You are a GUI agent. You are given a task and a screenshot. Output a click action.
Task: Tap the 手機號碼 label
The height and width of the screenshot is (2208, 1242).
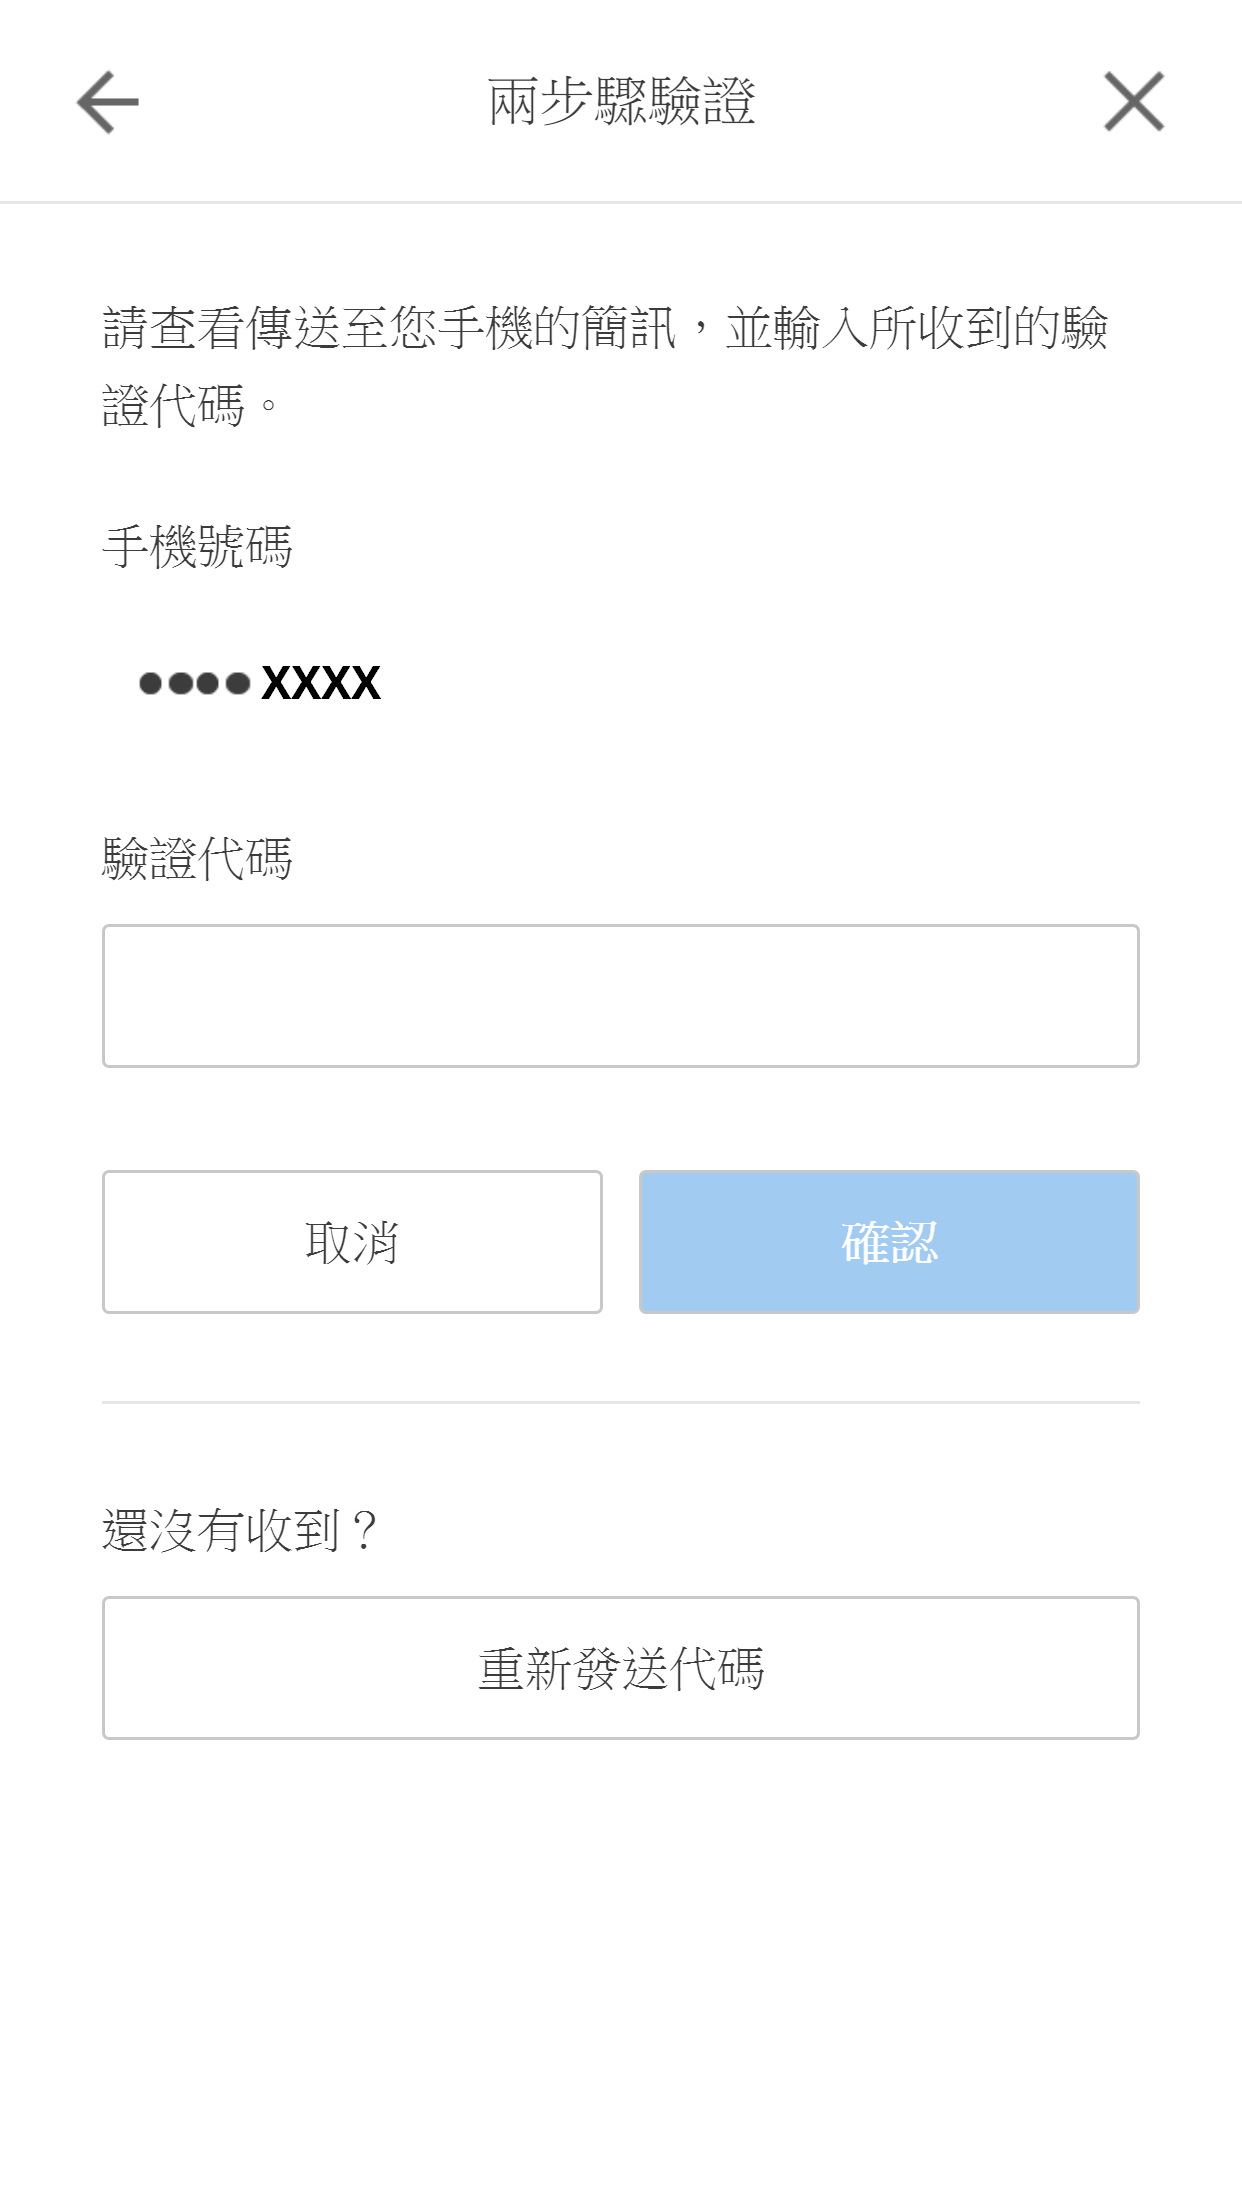point(197,547)
